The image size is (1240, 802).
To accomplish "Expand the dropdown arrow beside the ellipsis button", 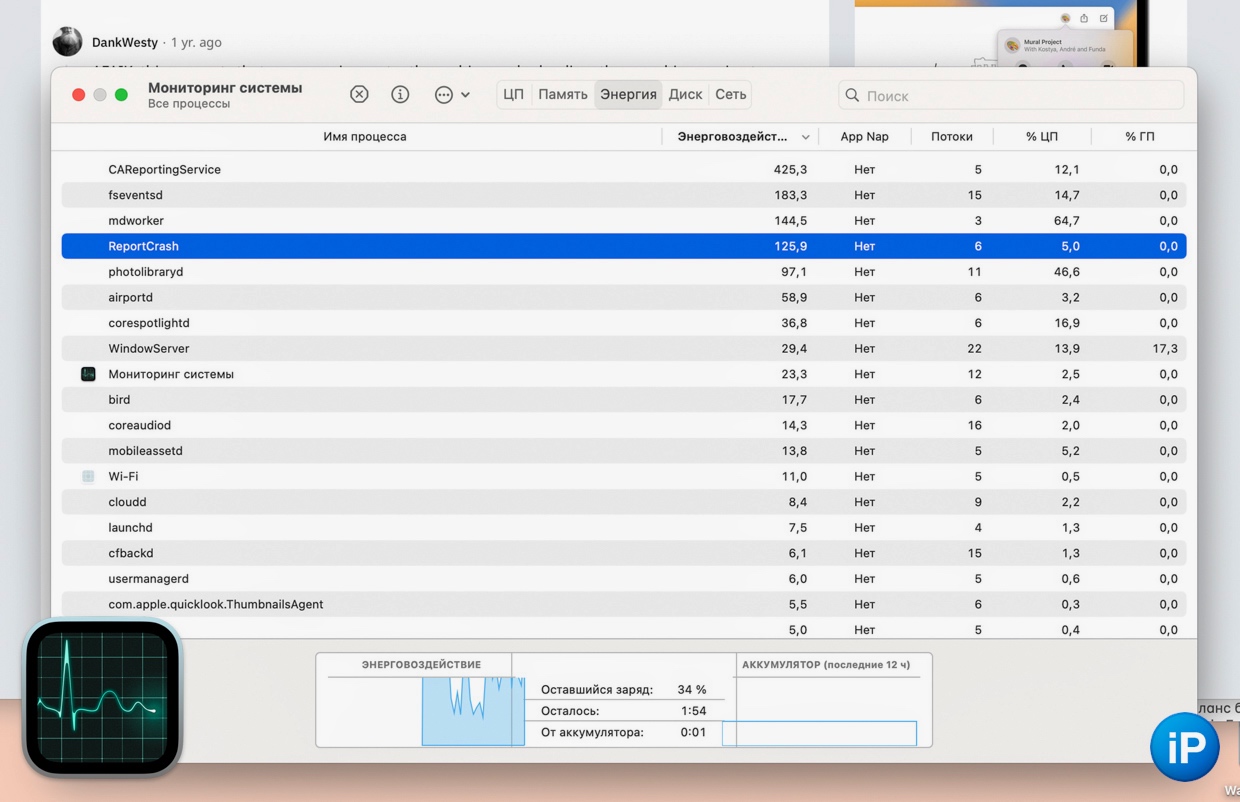I will (x=466, y=95).
